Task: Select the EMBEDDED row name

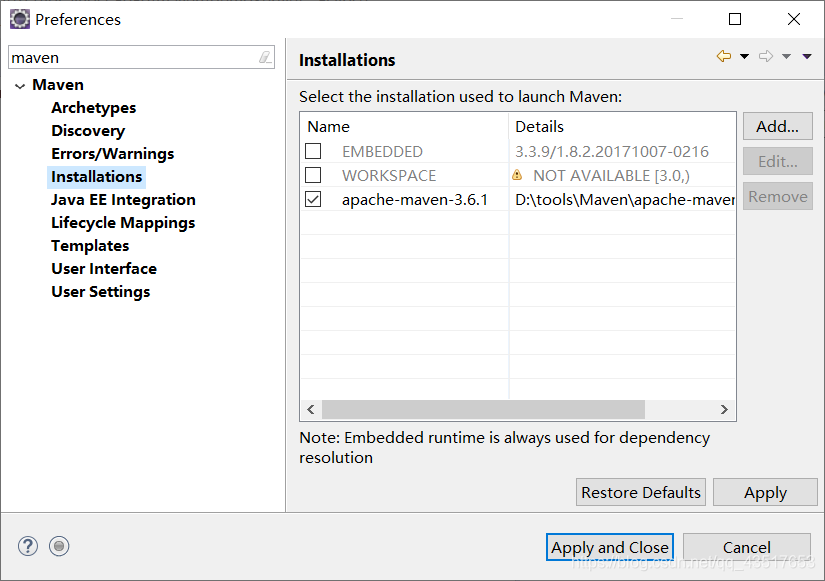Action: coord(382,152)
